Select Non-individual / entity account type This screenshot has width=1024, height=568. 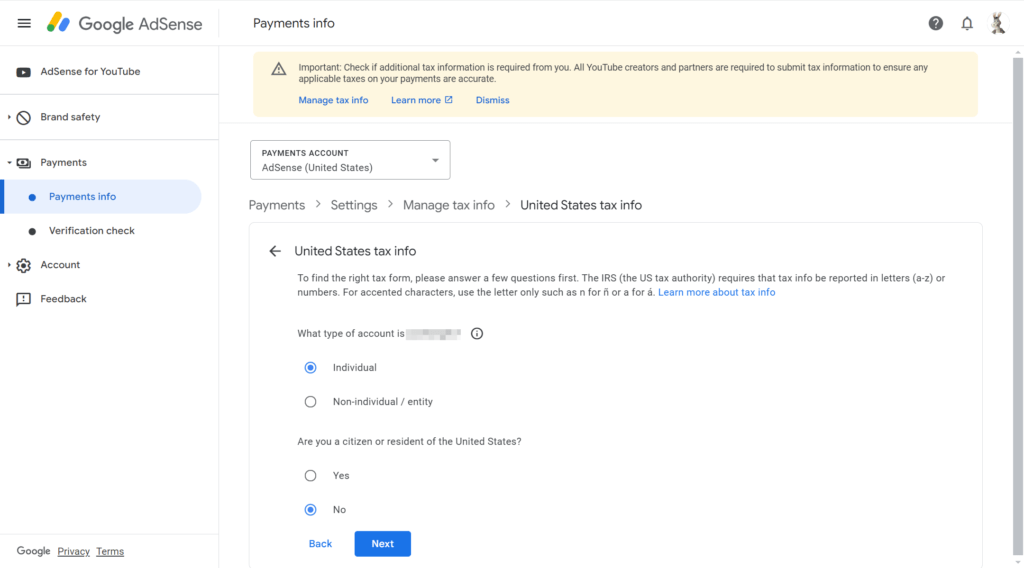point(310,402)
